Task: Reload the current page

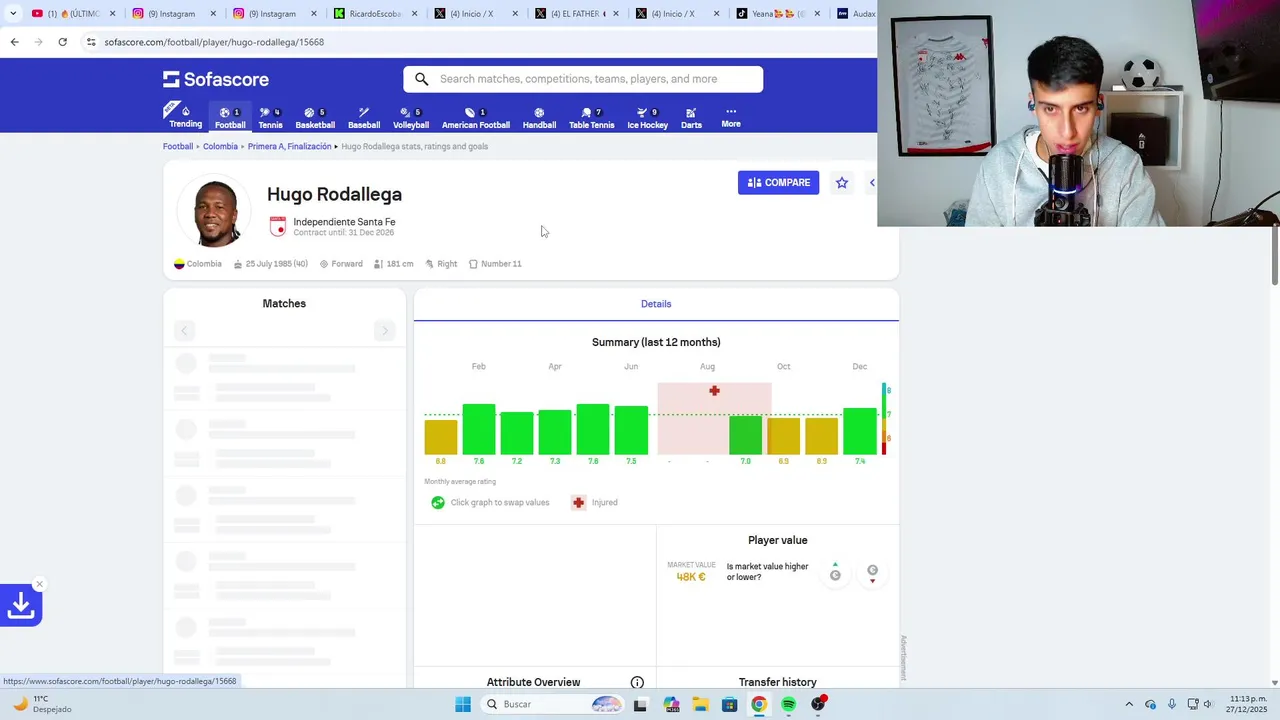Action: click(x=62, y=42)
